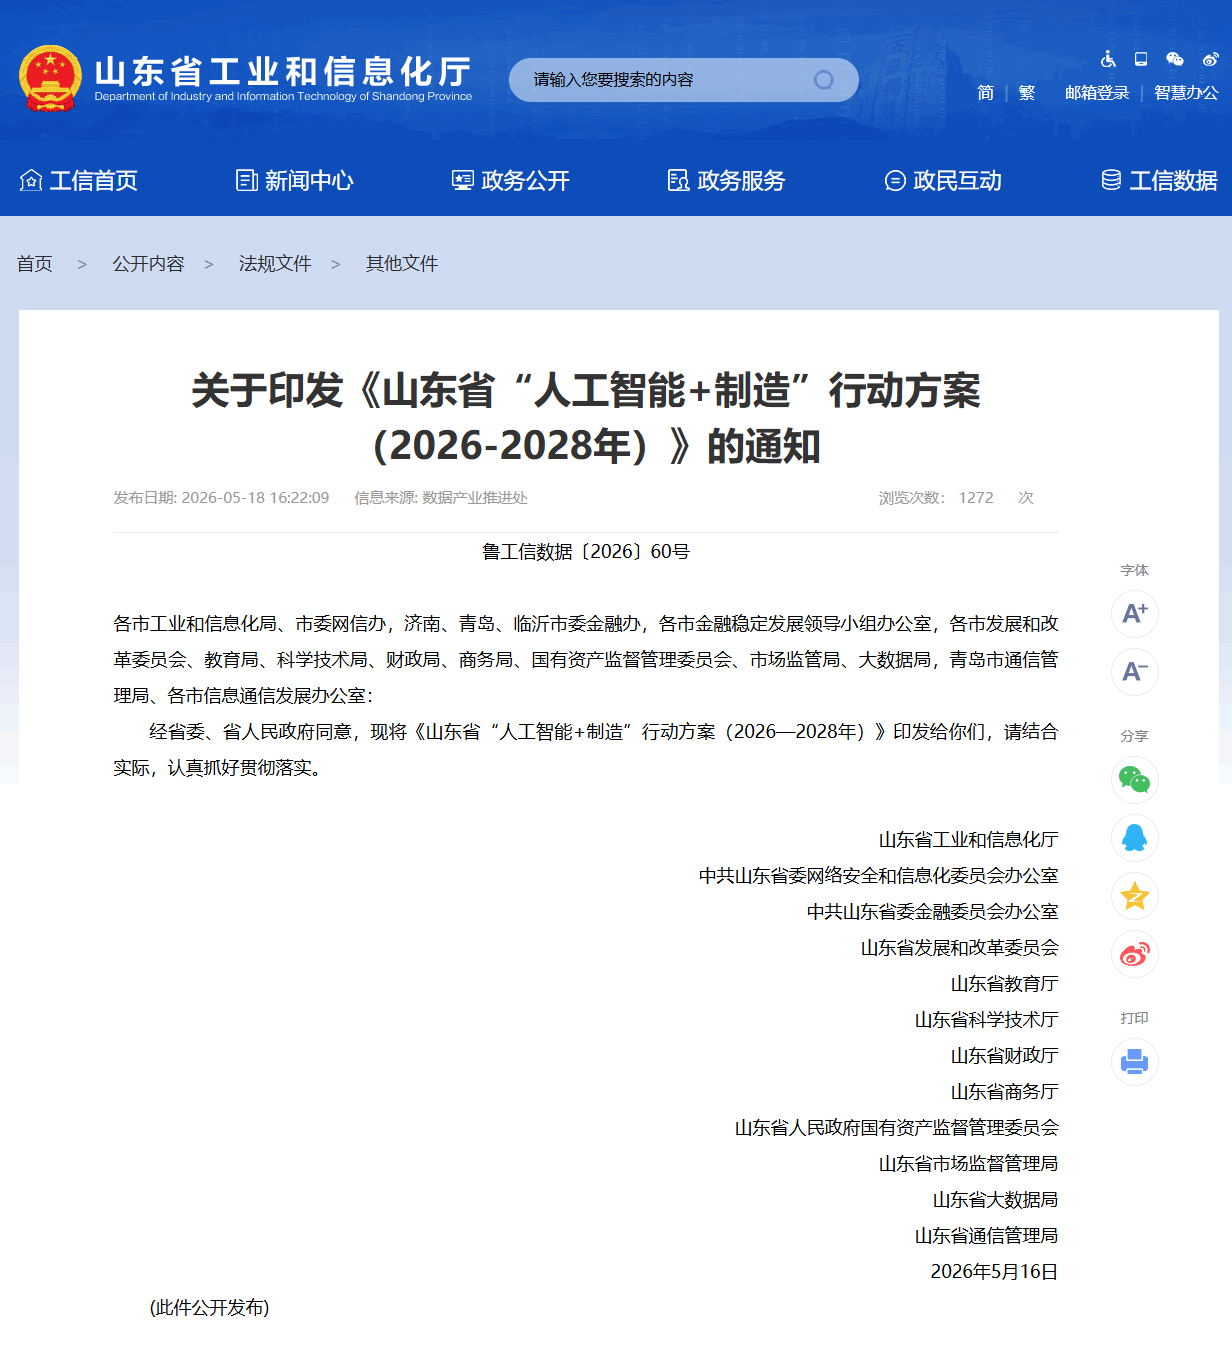Navigate to 法规文件 breadcrumb

(275, 264)
